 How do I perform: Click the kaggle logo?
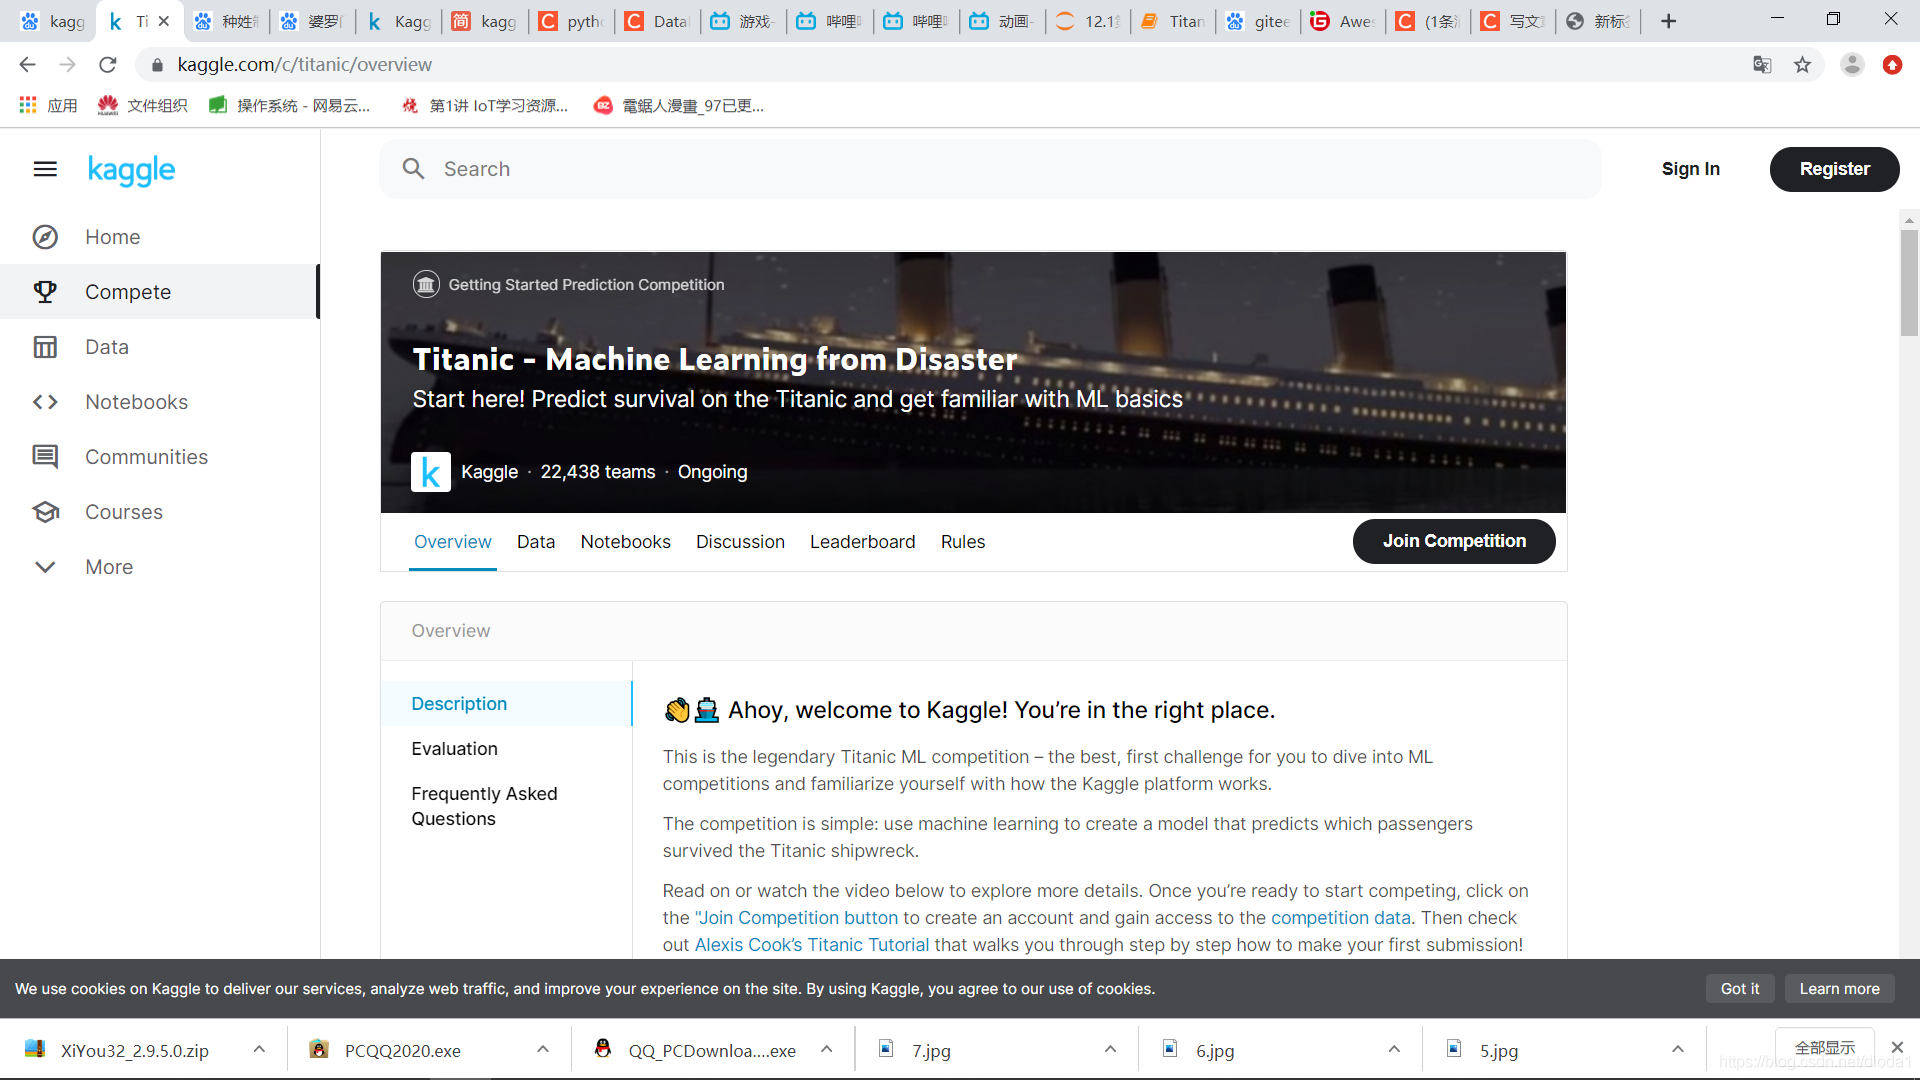coord(131,170)
